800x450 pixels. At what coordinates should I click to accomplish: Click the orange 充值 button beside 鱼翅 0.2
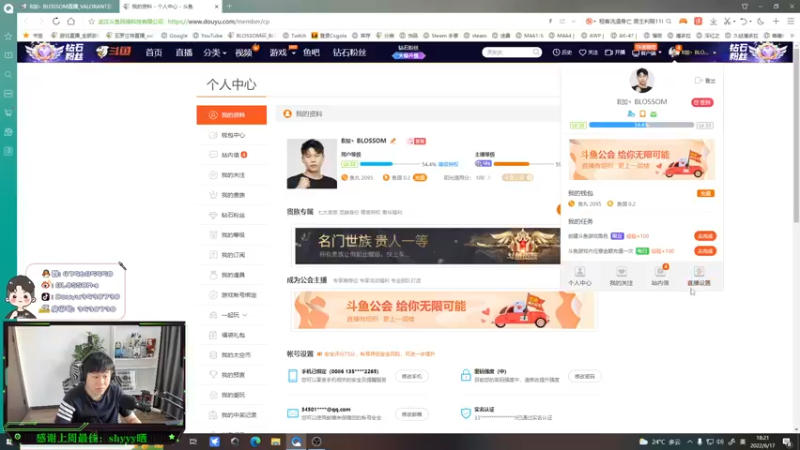(420, 178)
